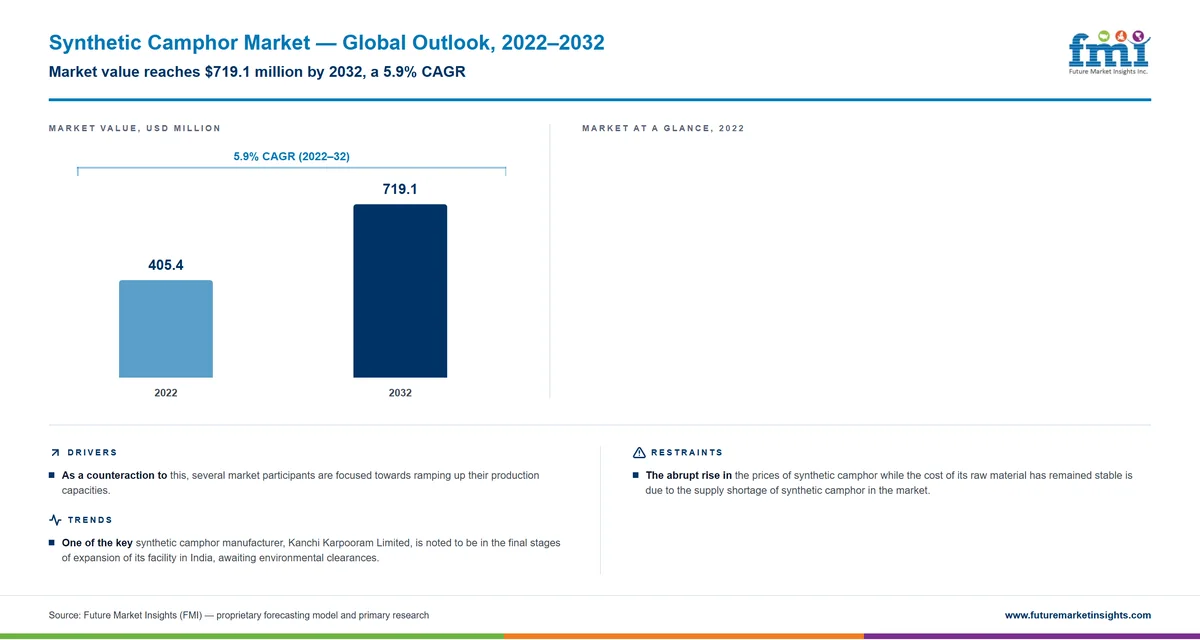
Task: Click the Drivers arrow icon
Action: point(54,453)
